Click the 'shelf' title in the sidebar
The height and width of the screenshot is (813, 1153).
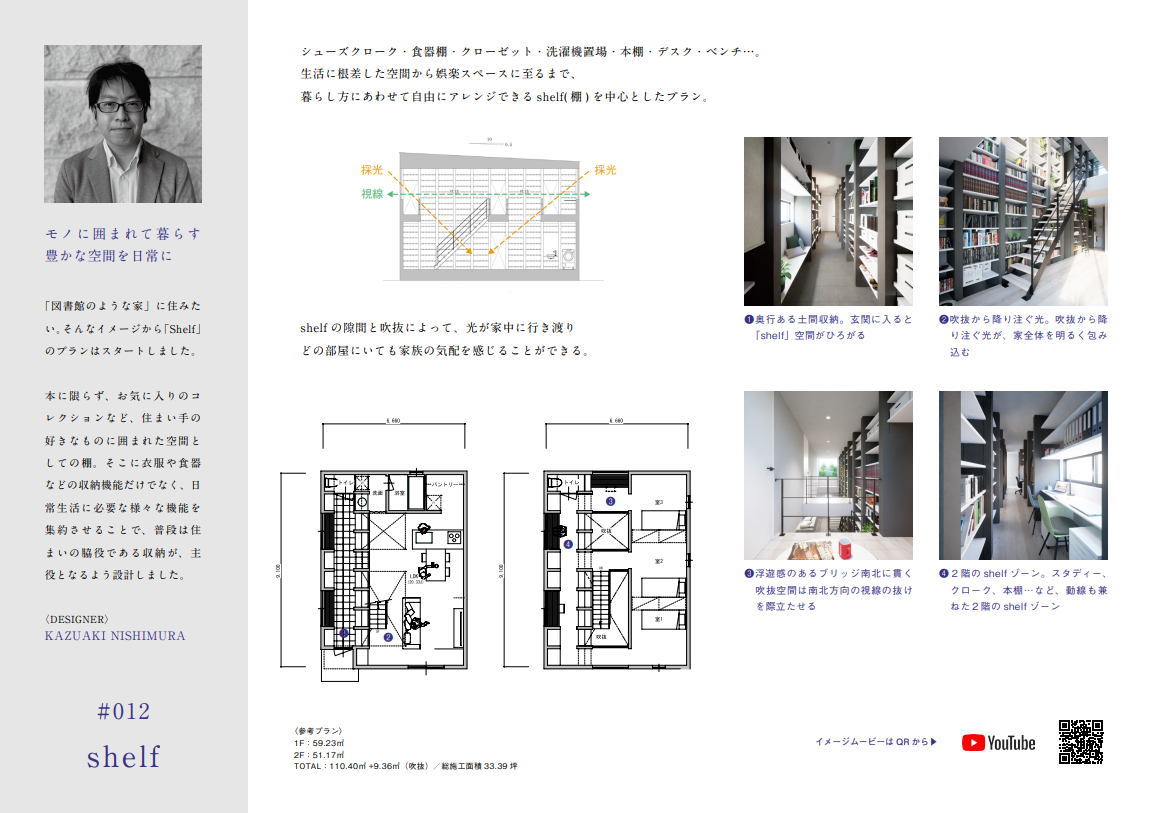(x=123, y=756)
